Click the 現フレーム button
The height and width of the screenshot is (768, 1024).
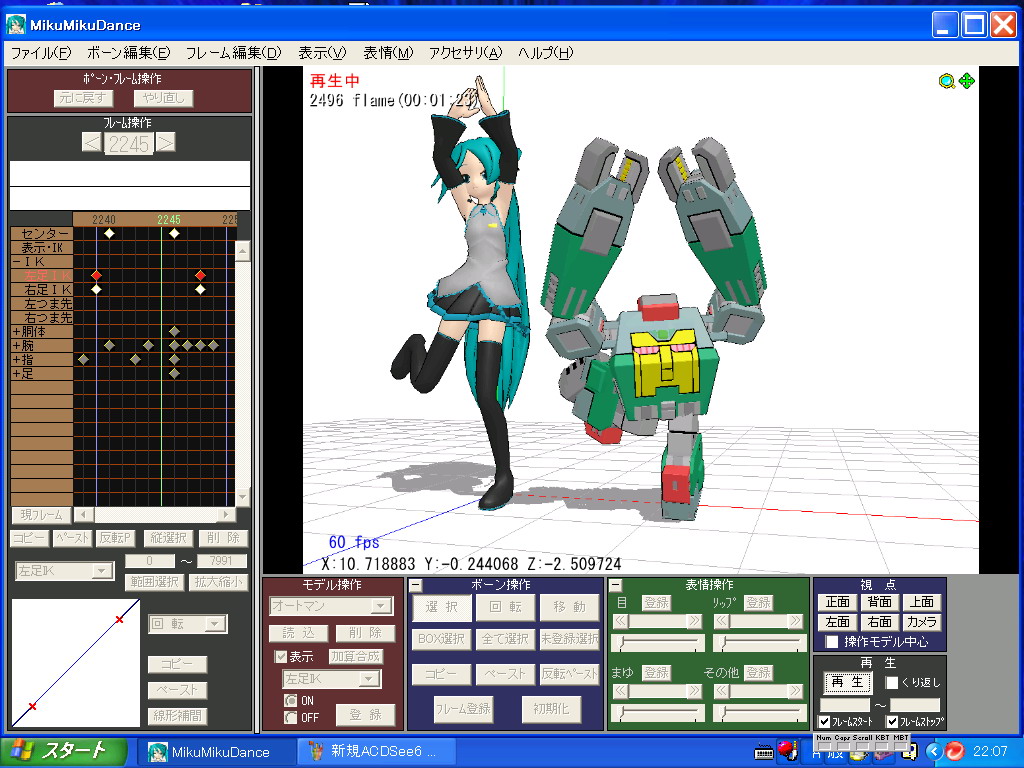pos(41,515)
